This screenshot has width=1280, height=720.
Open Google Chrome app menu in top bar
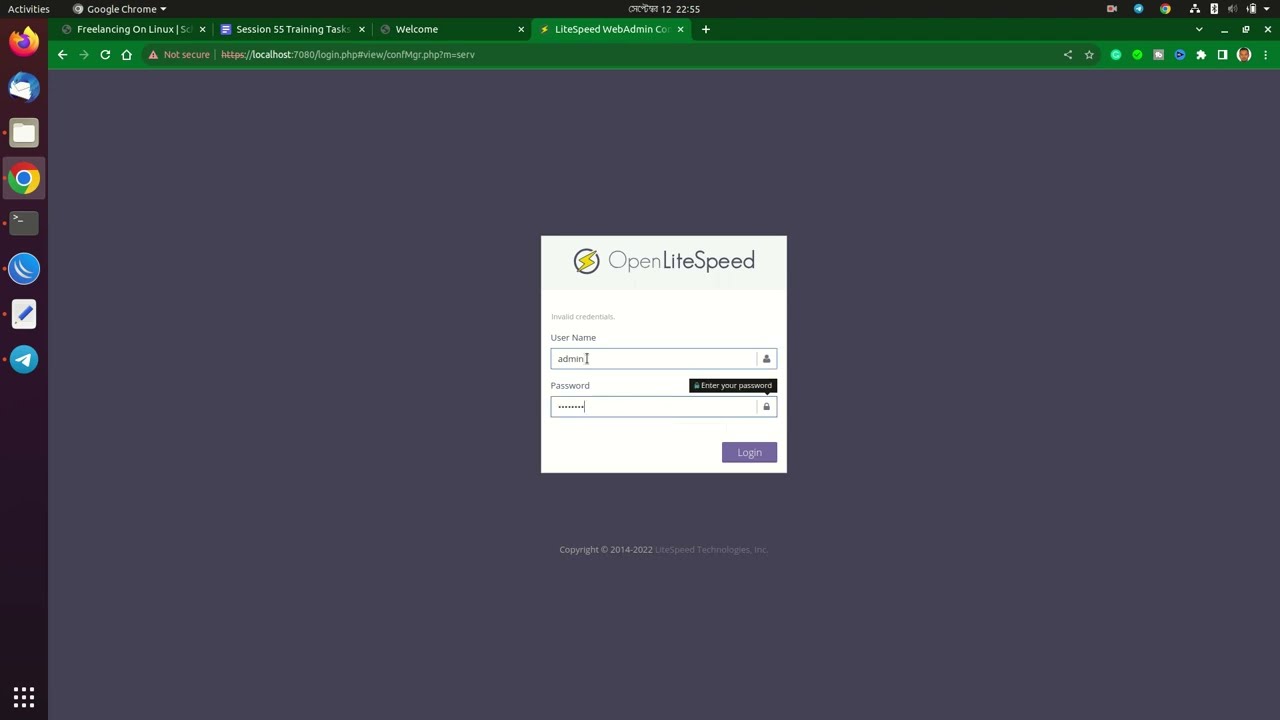pyautogui.click(x=119, y=9)
